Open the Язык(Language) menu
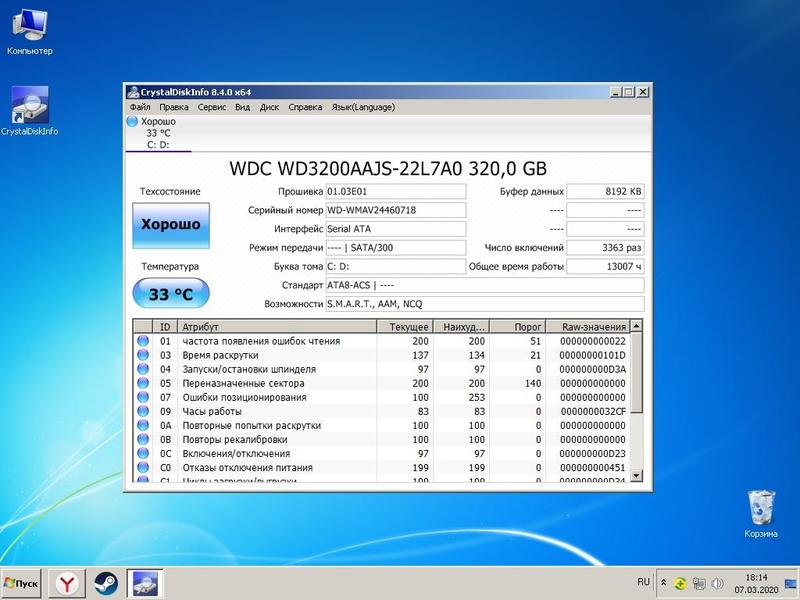The width and height of the screenshot is (800, 600). pos(362,107)
